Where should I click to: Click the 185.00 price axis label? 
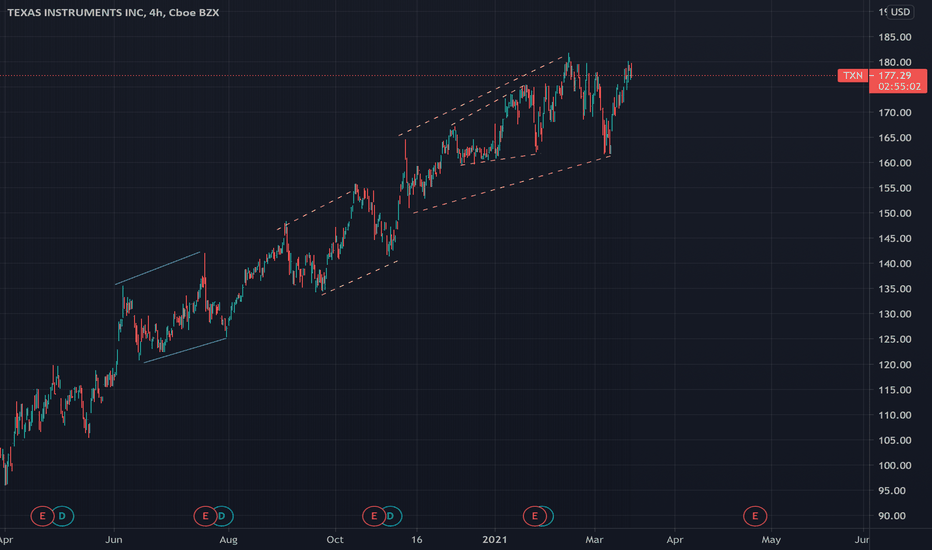pos(895,37)
